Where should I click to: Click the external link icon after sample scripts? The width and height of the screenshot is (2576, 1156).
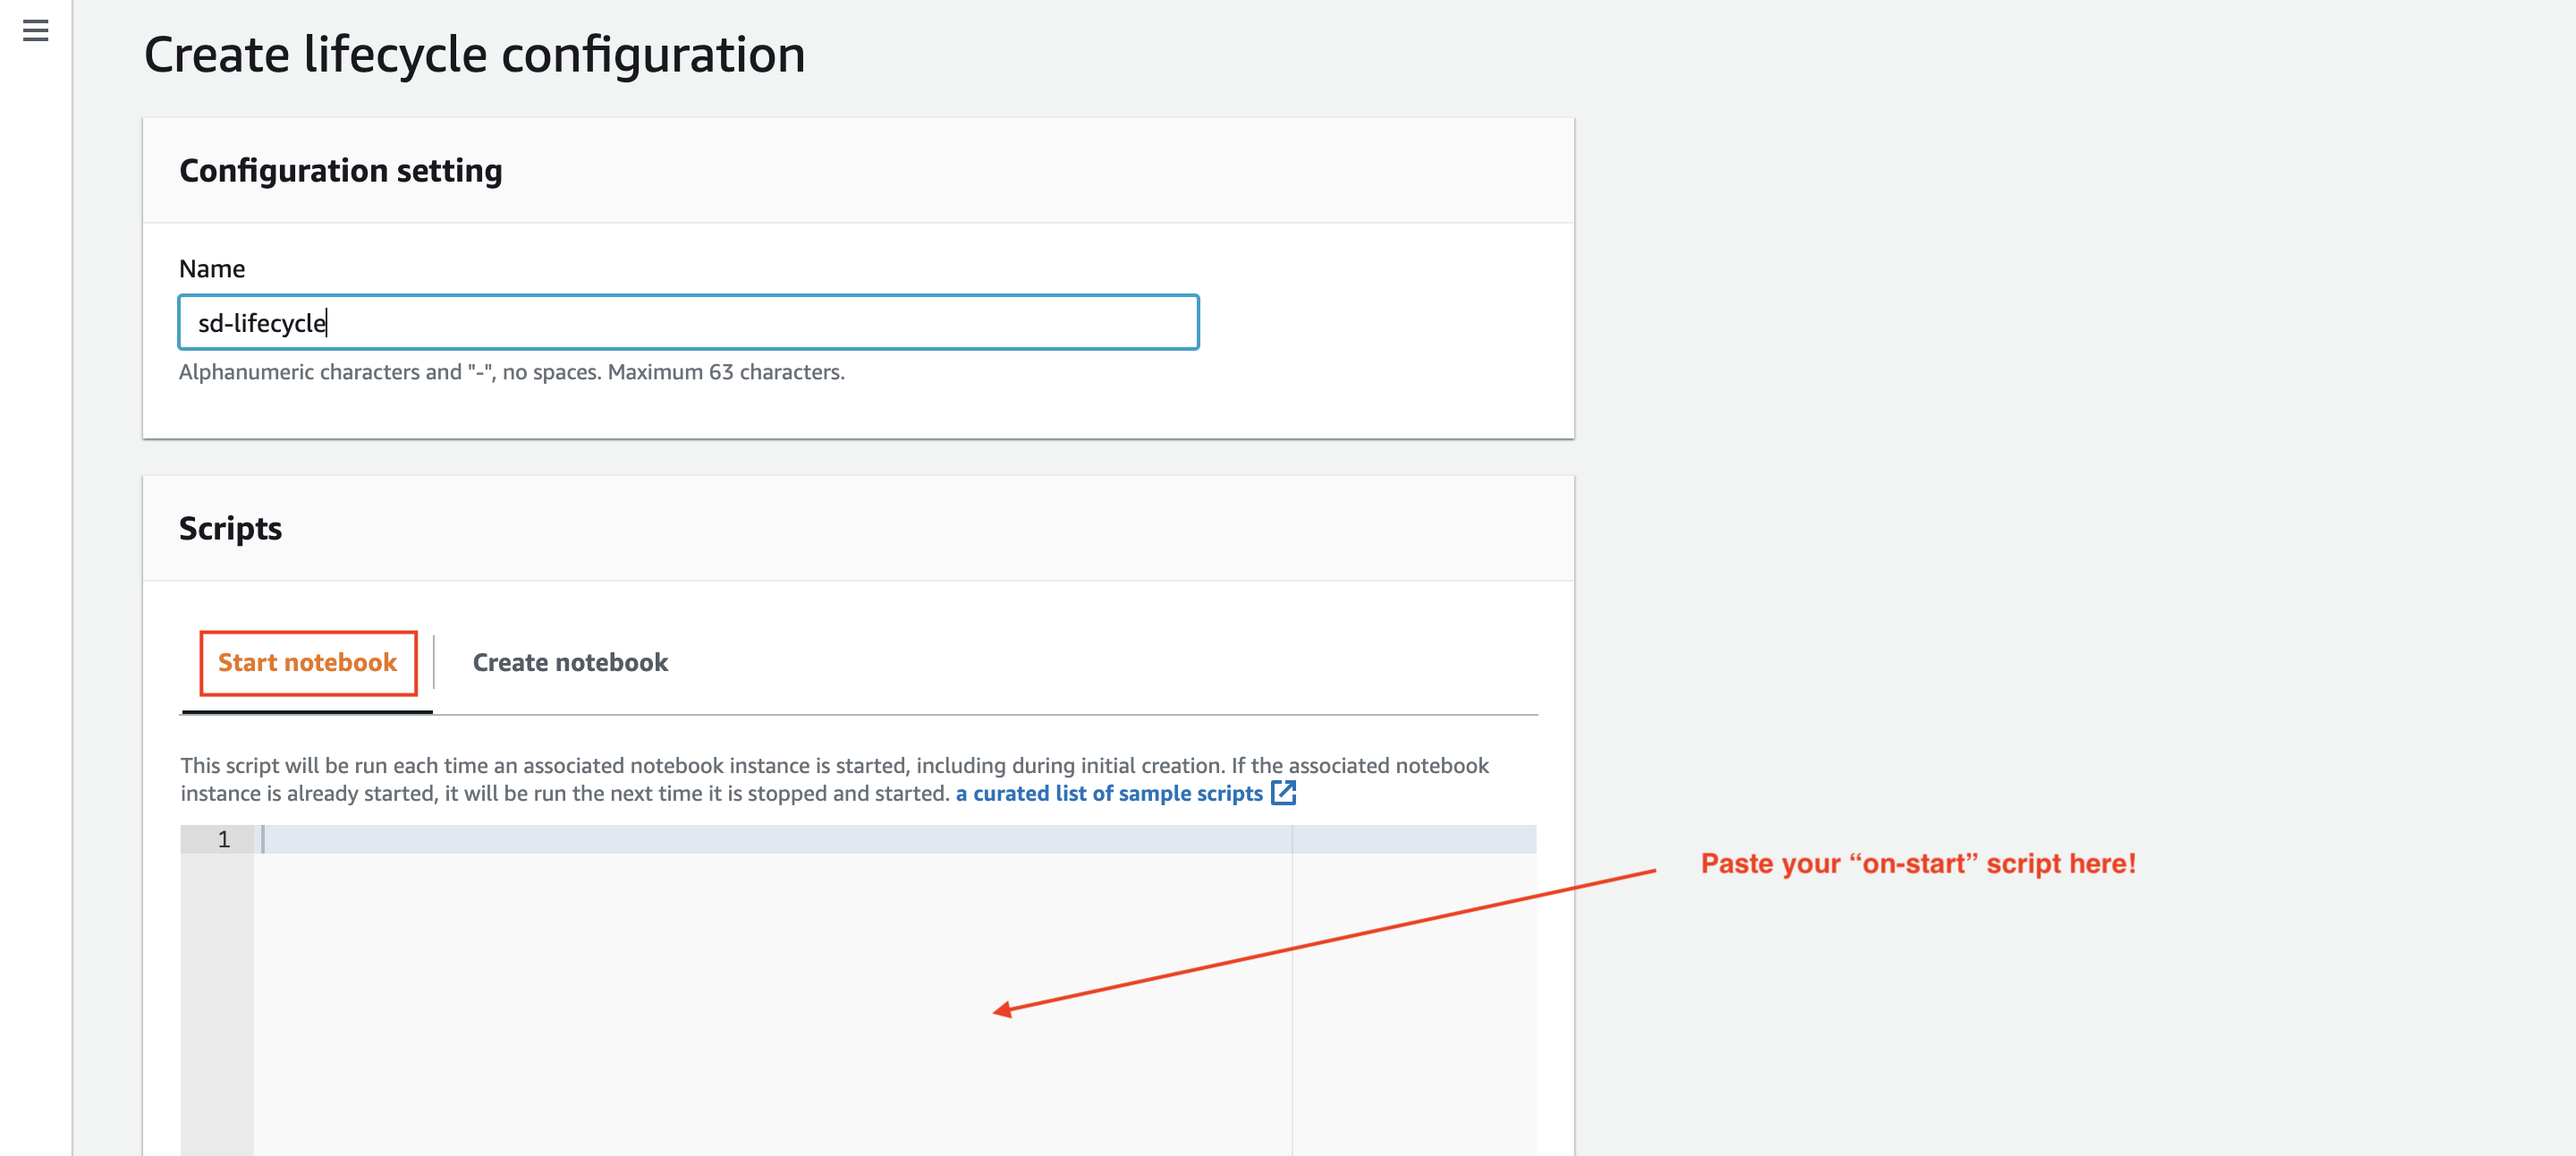coord(1283,793)
